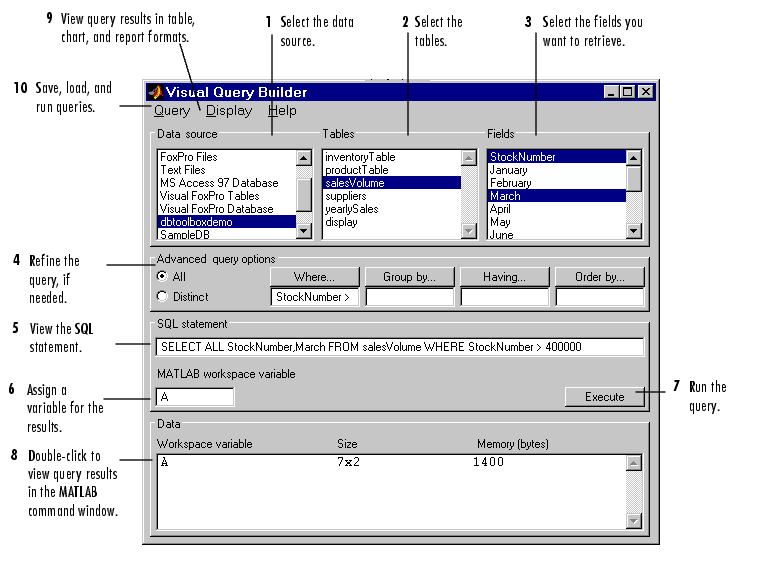Image resolution: width=765 pixels, height=576 pixels.
Task: Select June field
Action: click(557, 234)
